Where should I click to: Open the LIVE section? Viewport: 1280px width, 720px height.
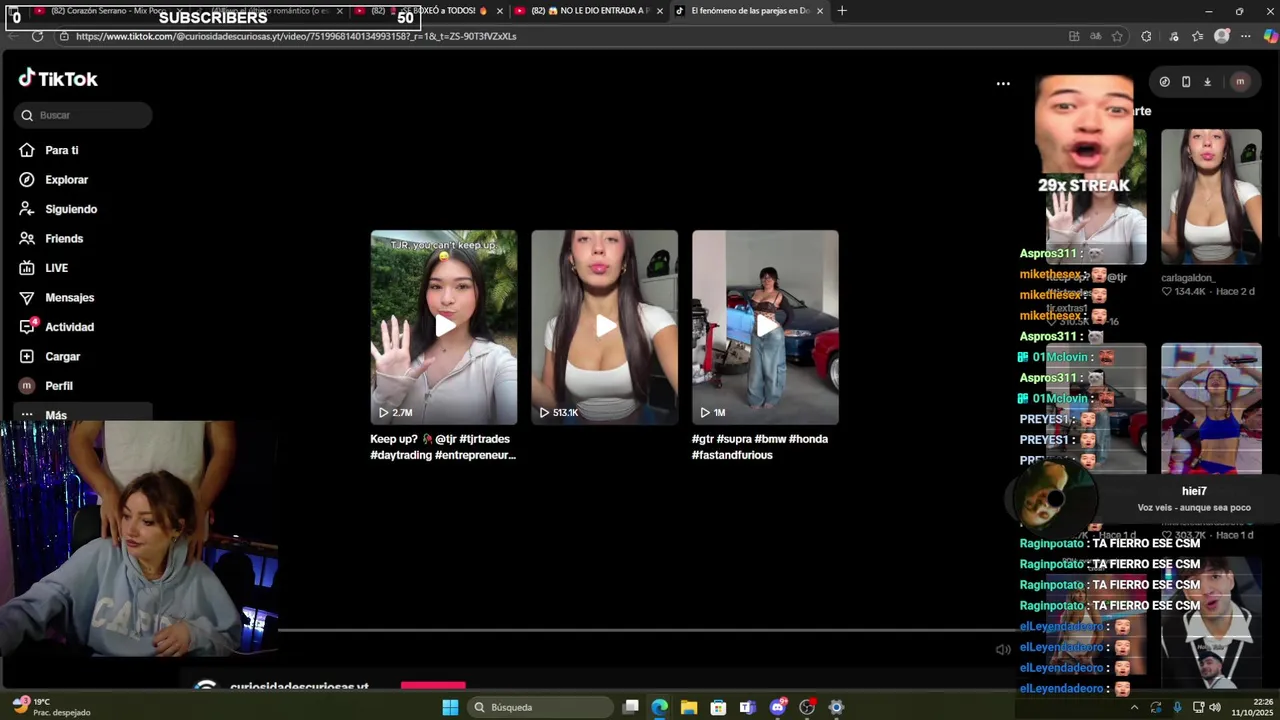click(x=43, y=268)
